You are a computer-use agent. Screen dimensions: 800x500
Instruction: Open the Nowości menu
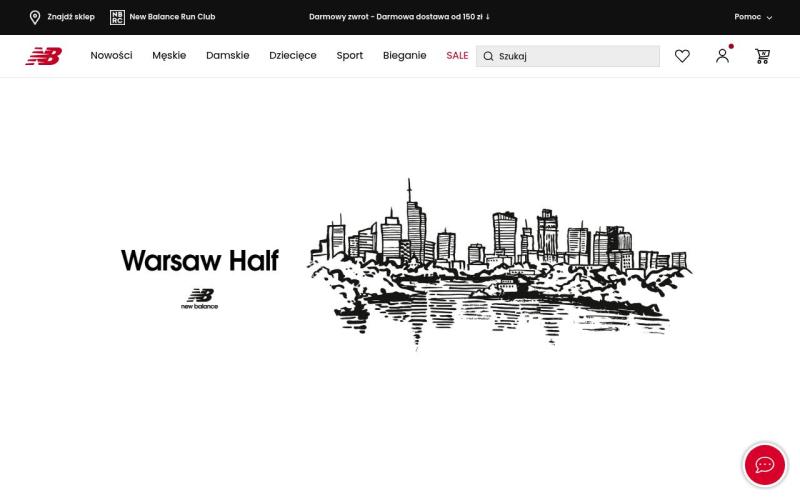(111, 56)
